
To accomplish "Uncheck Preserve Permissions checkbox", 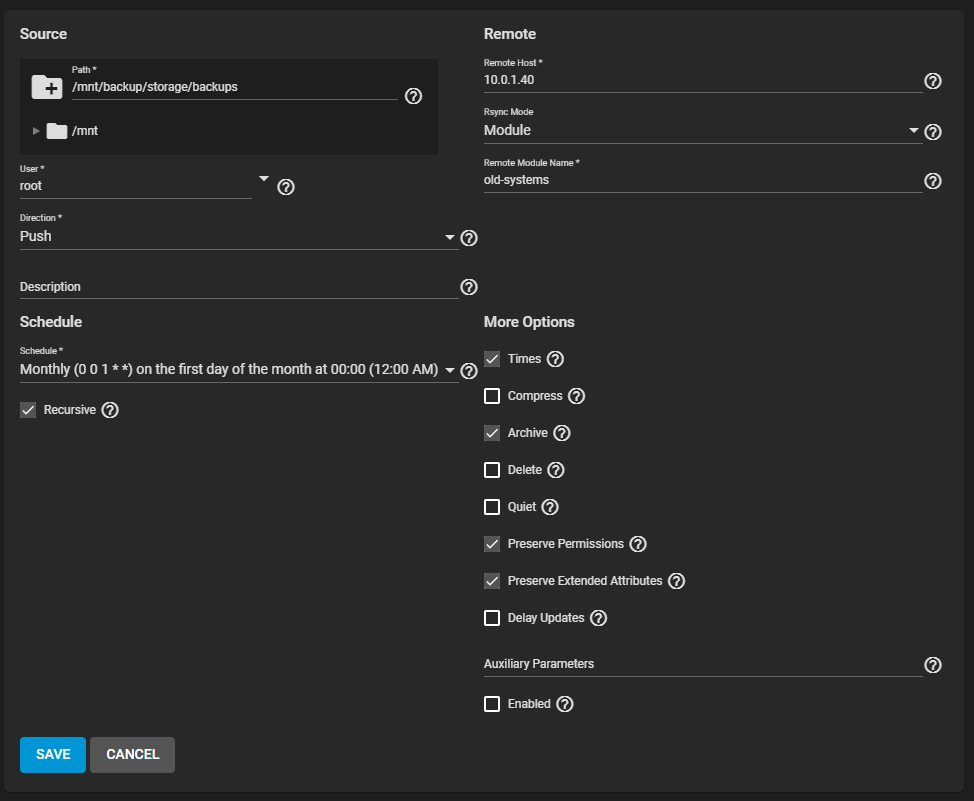I will click(x=492, y=544).
